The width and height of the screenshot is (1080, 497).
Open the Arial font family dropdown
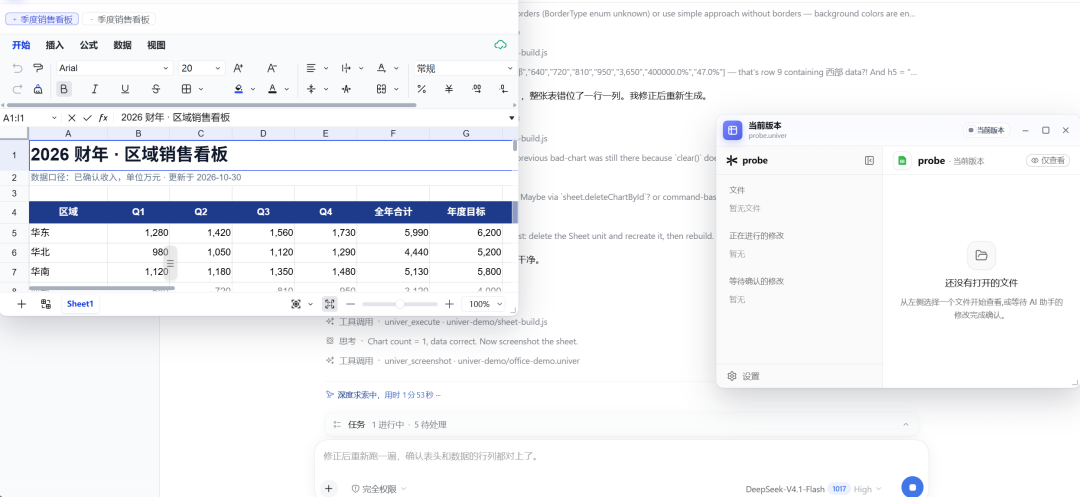[x=114, y=68]
